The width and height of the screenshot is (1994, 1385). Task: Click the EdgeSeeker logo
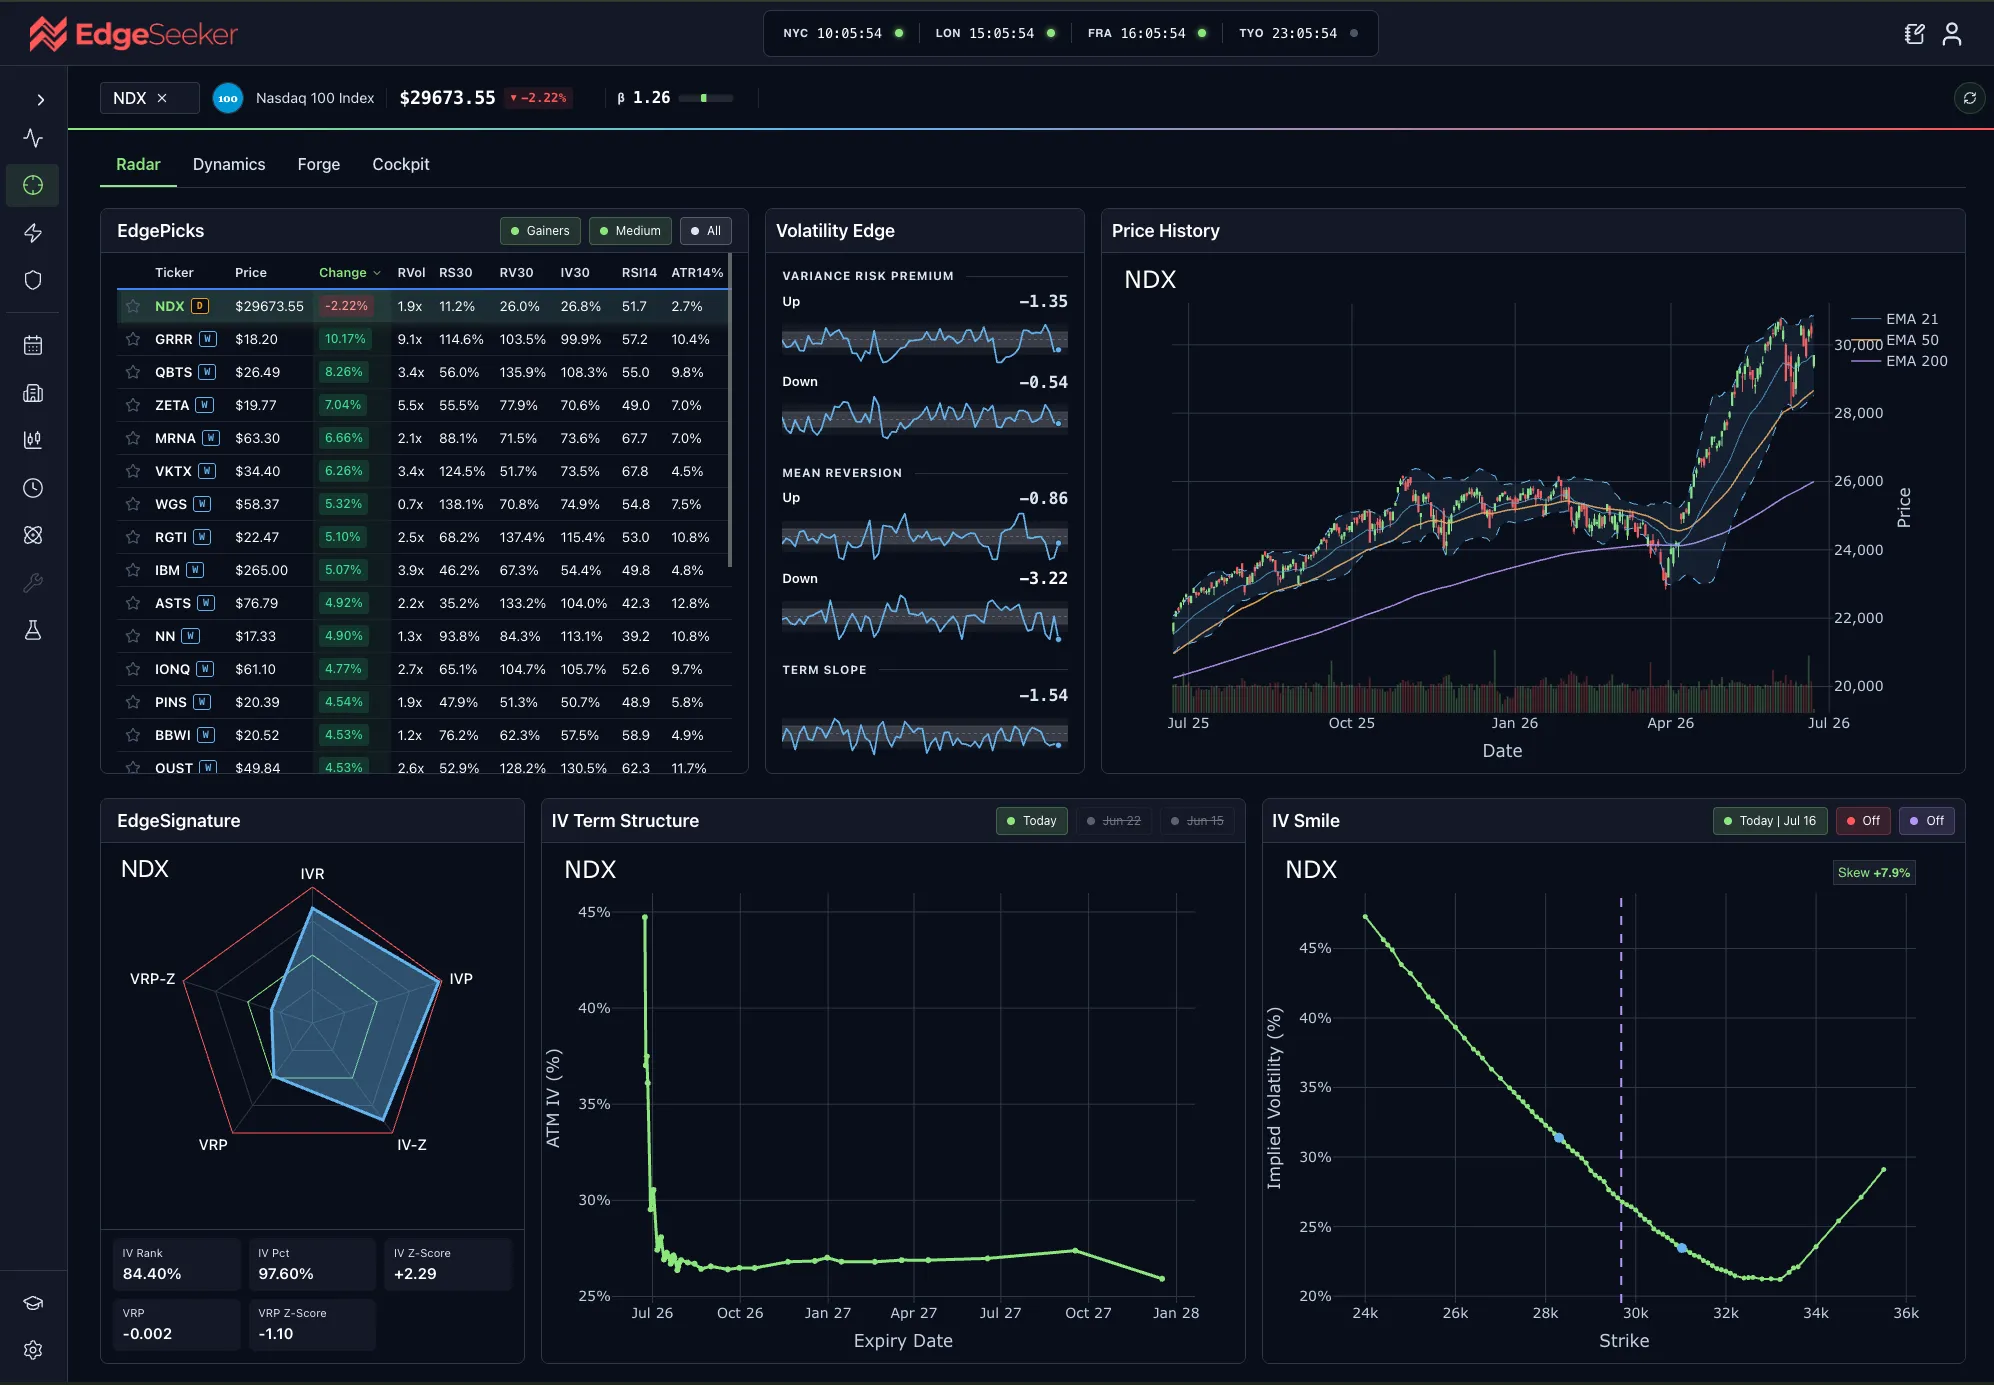pyautogui.click(x=133, y=34)
